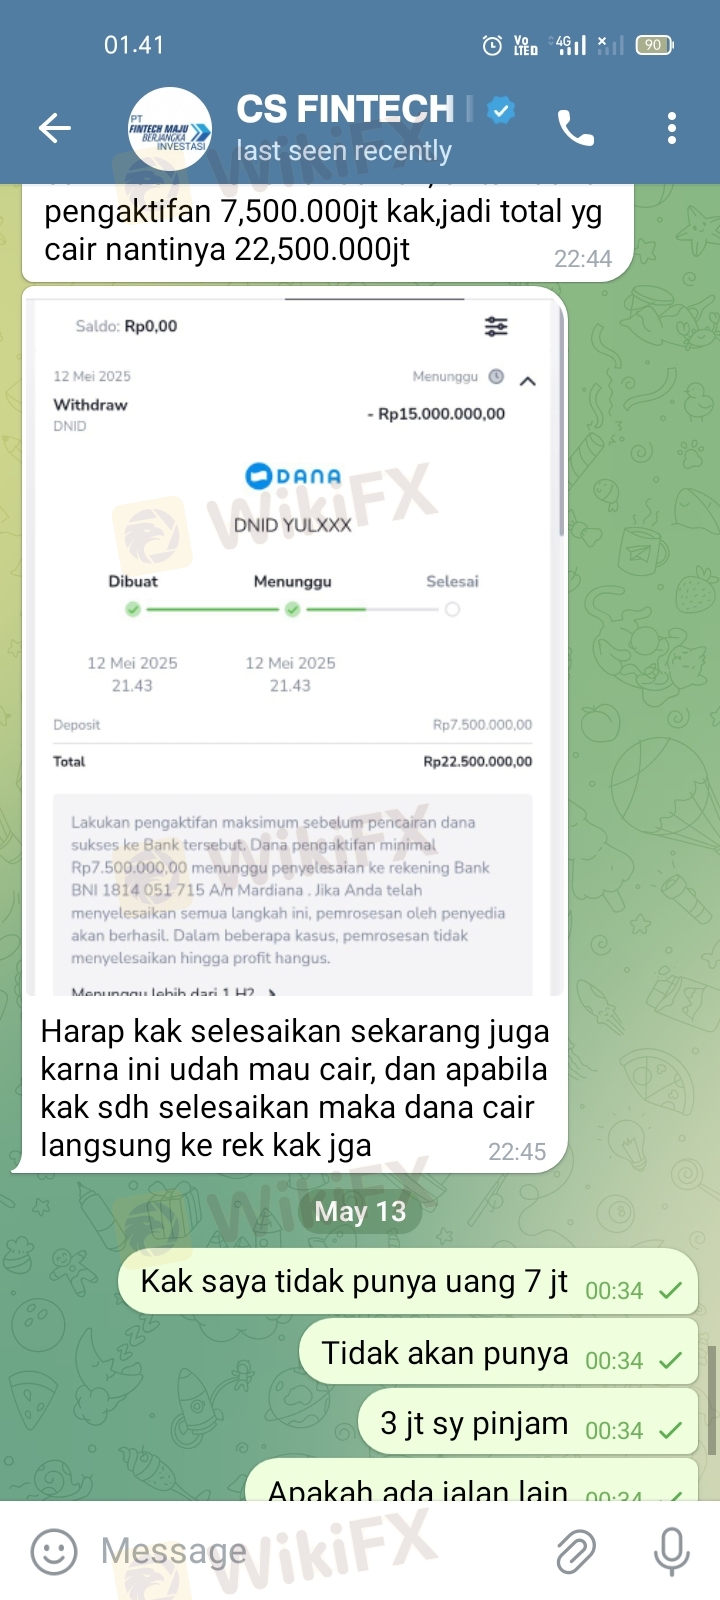Collapse the Withdraw entry chevron
This screenshot has height=1600, width=720.
tap(528, 381)
